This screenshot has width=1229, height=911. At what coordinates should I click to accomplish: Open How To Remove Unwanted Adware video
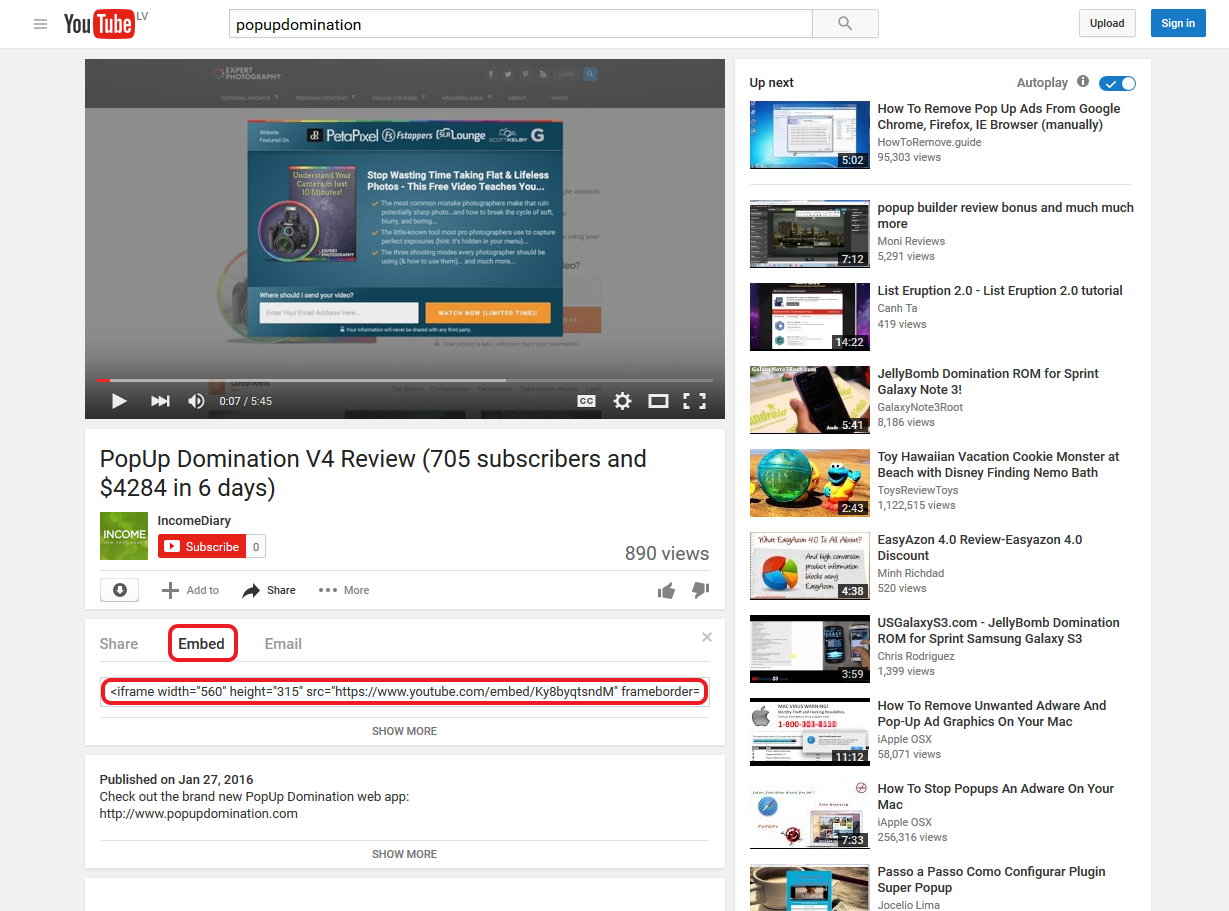point(992,714)
